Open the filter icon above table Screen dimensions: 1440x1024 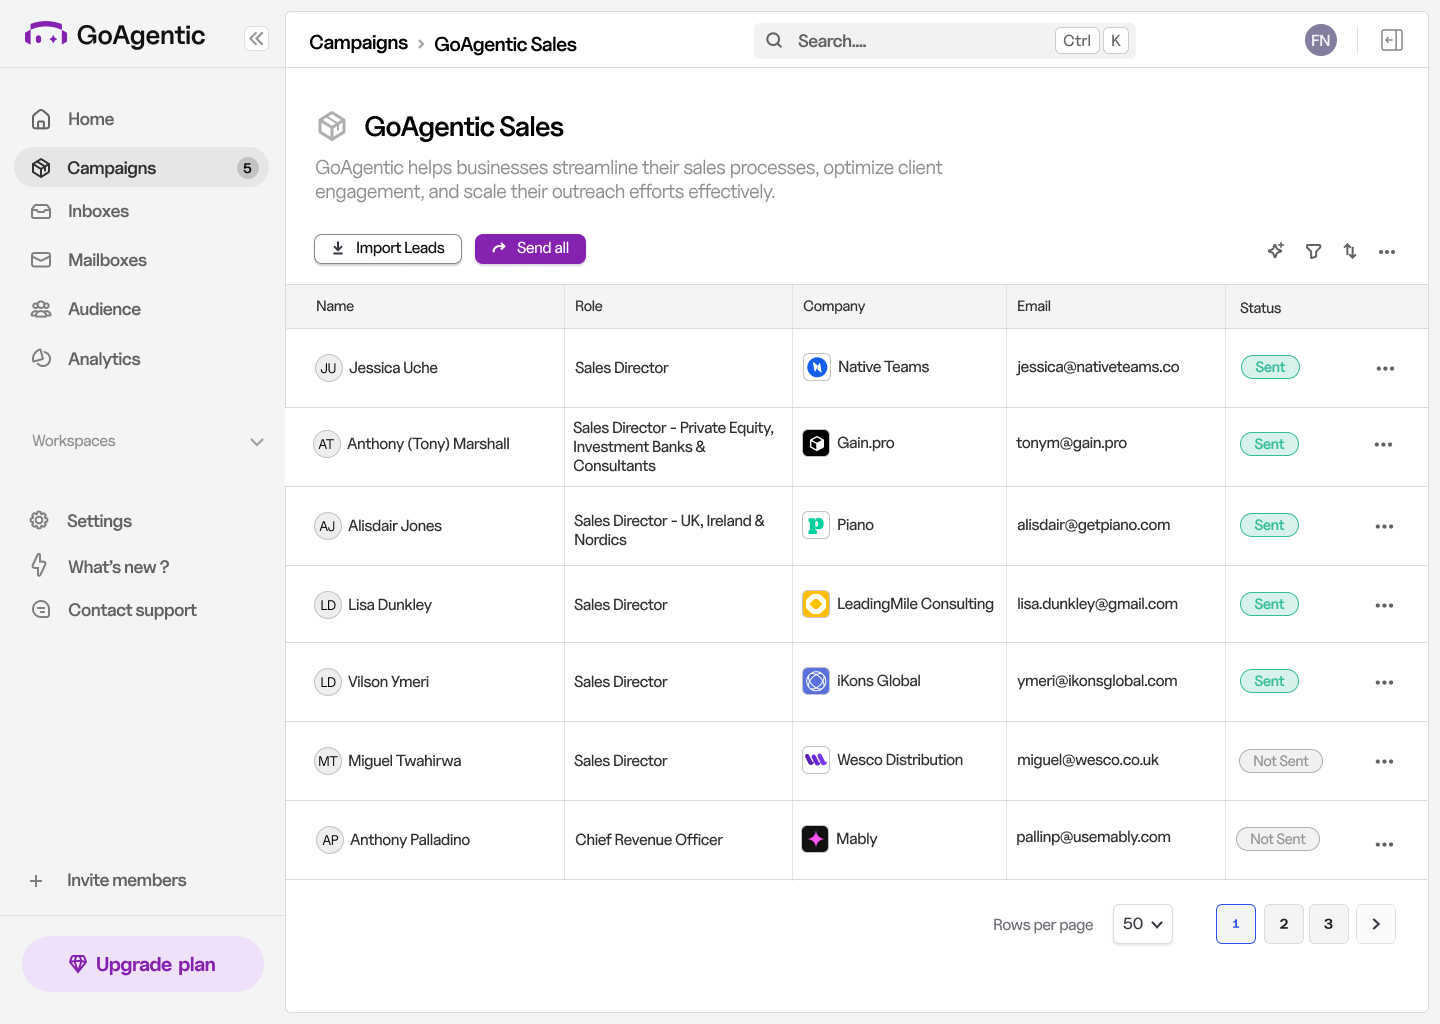[x=1313, y=251]
